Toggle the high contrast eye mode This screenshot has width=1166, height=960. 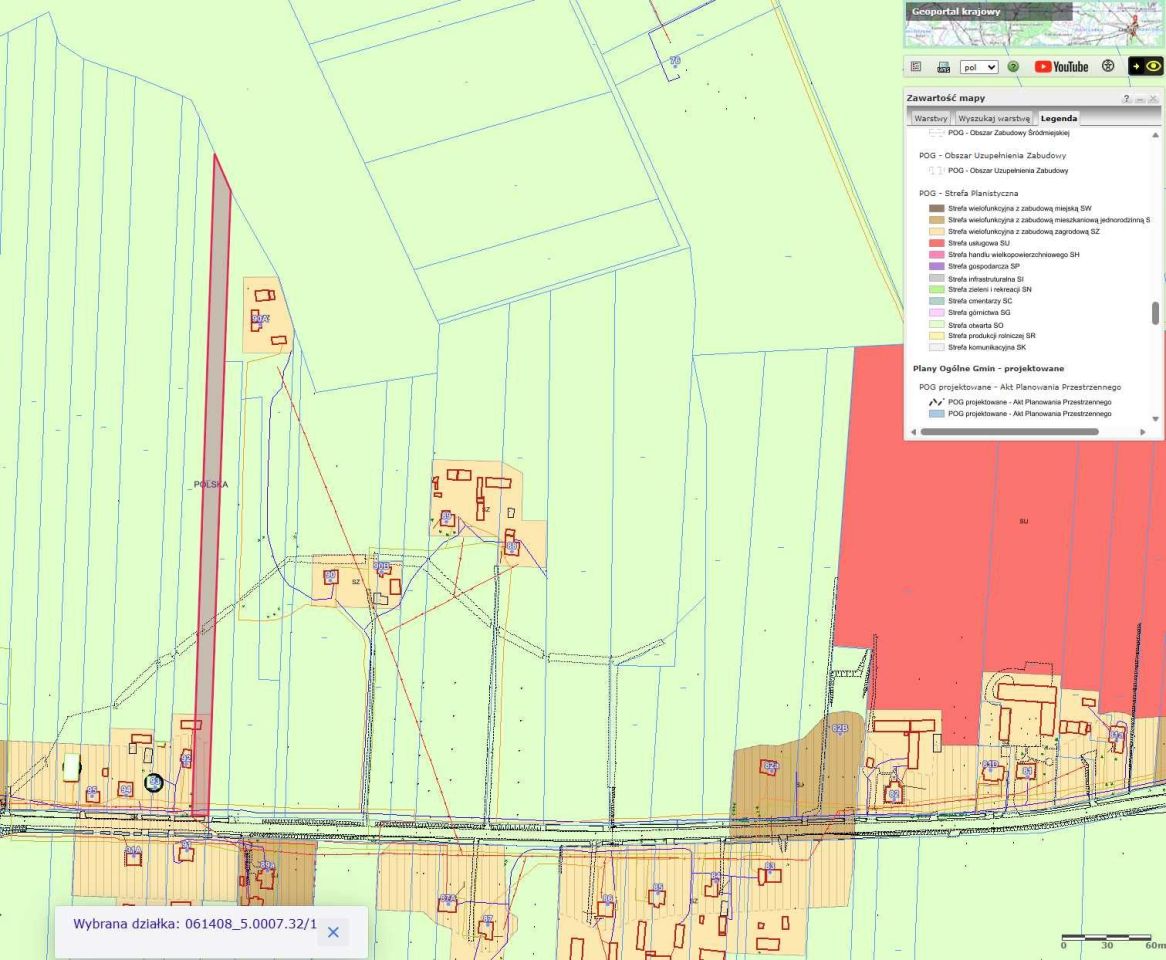pyautogui.click(x=1146, y=66)
